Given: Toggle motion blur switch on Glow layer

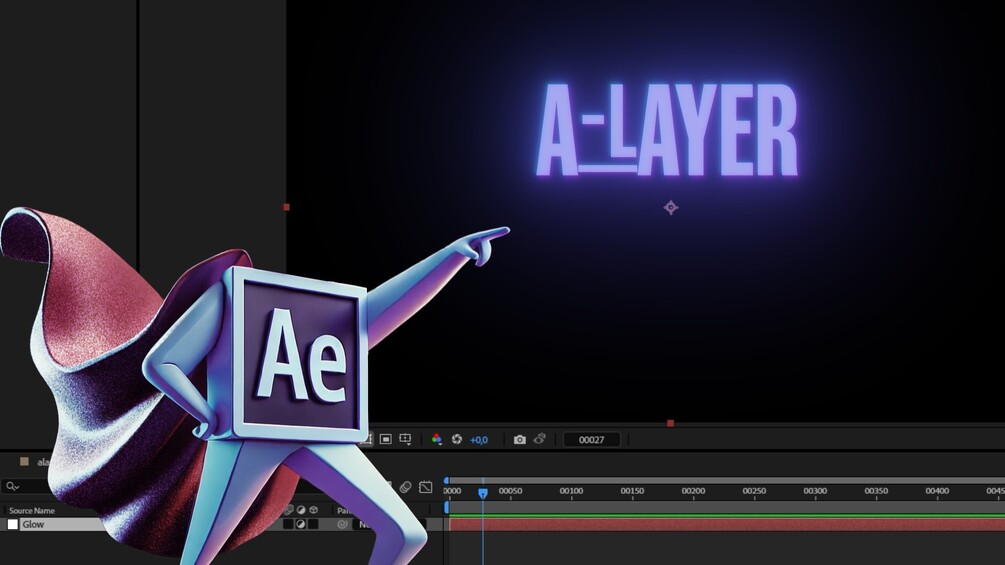Looking at the screenshot, I should [288, 524].
